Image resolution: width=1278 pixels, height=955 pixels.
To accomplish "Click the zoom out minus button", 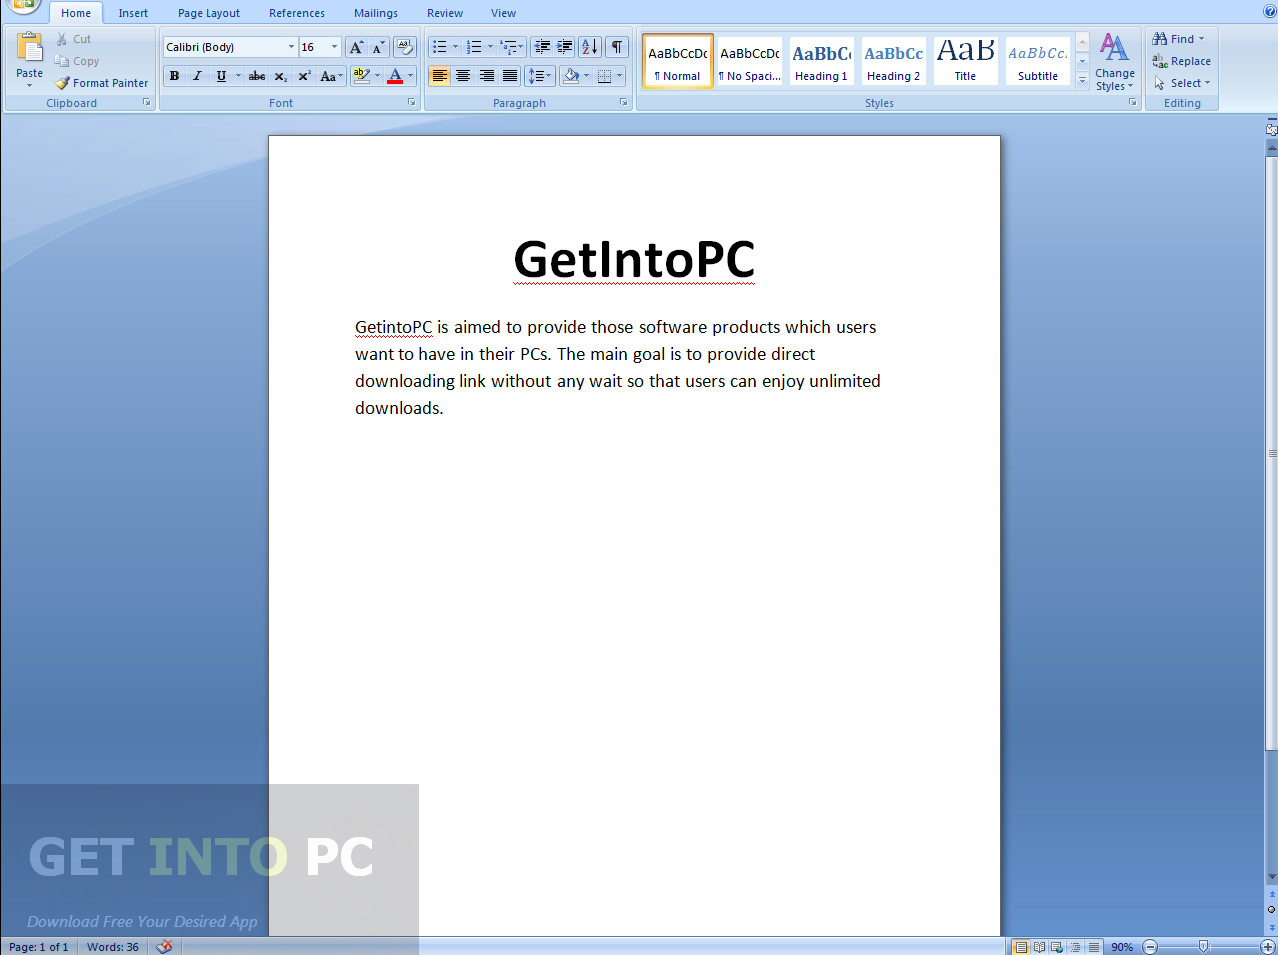I will [x=1150, y=947].
